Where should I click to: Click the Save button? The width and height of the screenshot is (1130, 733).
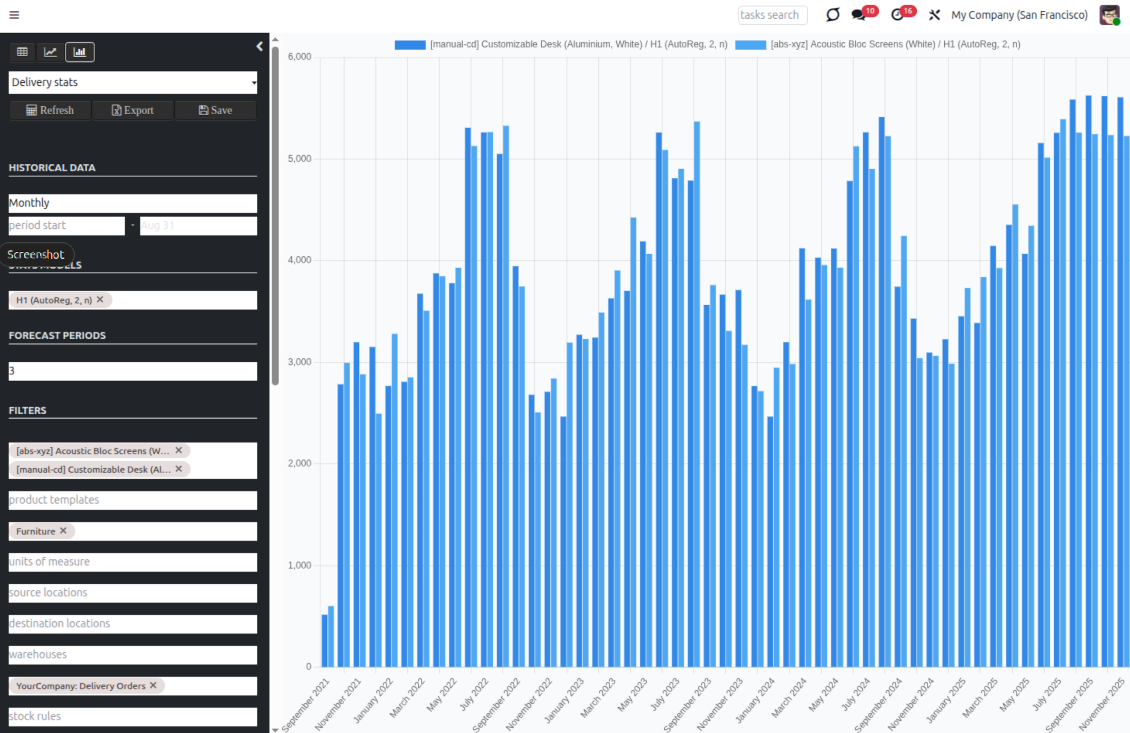(x=215, y=110)
